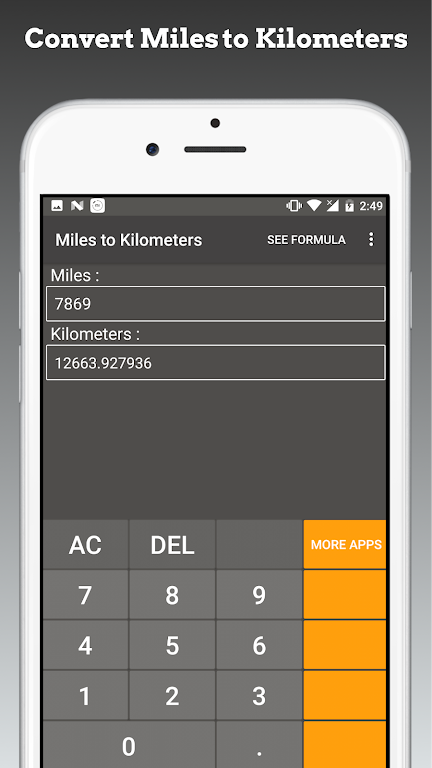The width and height of the screenshot is (432, 768).
Task: Open the three-dot overflow menu
Action: pos(371,240)
